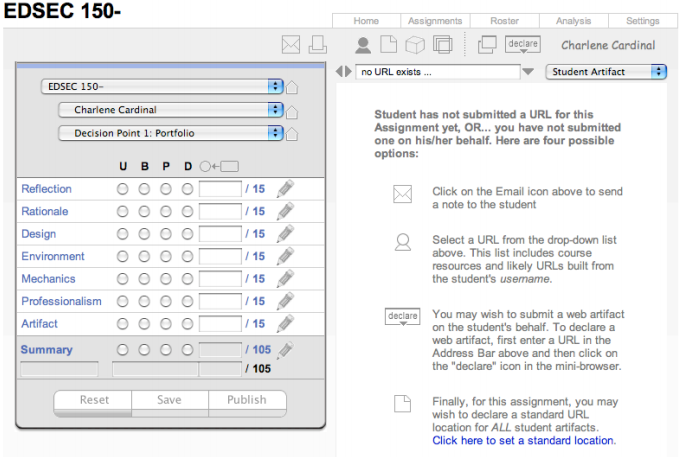Click the email envelope icon in toolbar
This screenshot has width=685, height=457.
(291, 44)
